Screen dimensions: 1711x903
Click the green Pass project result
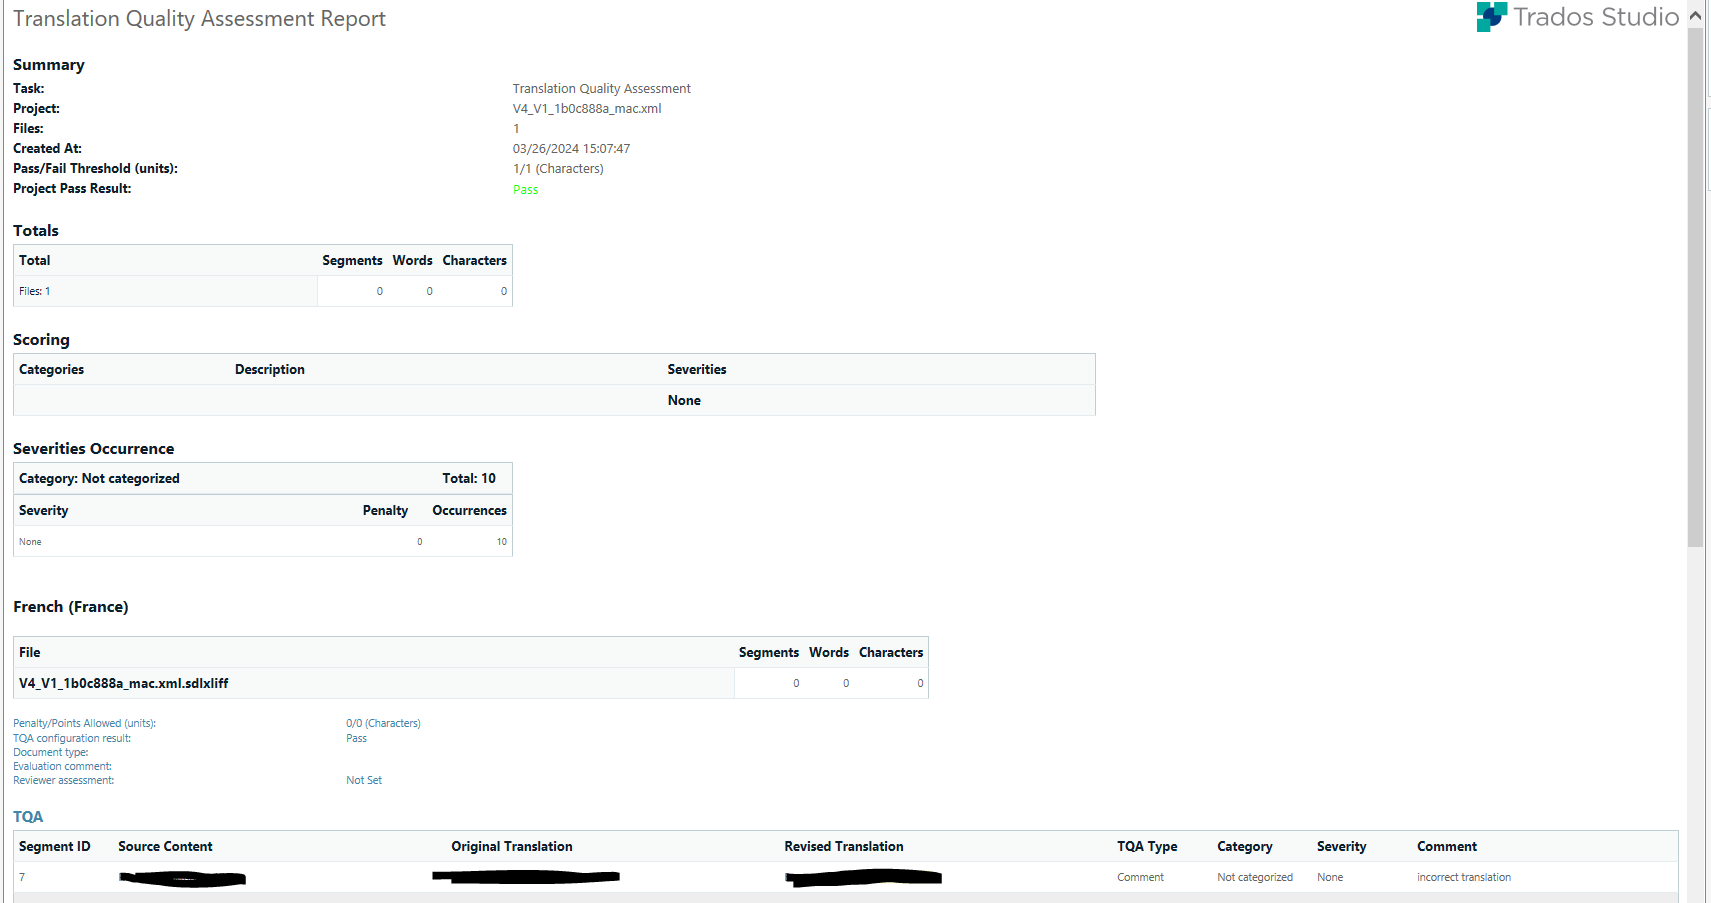525,189
